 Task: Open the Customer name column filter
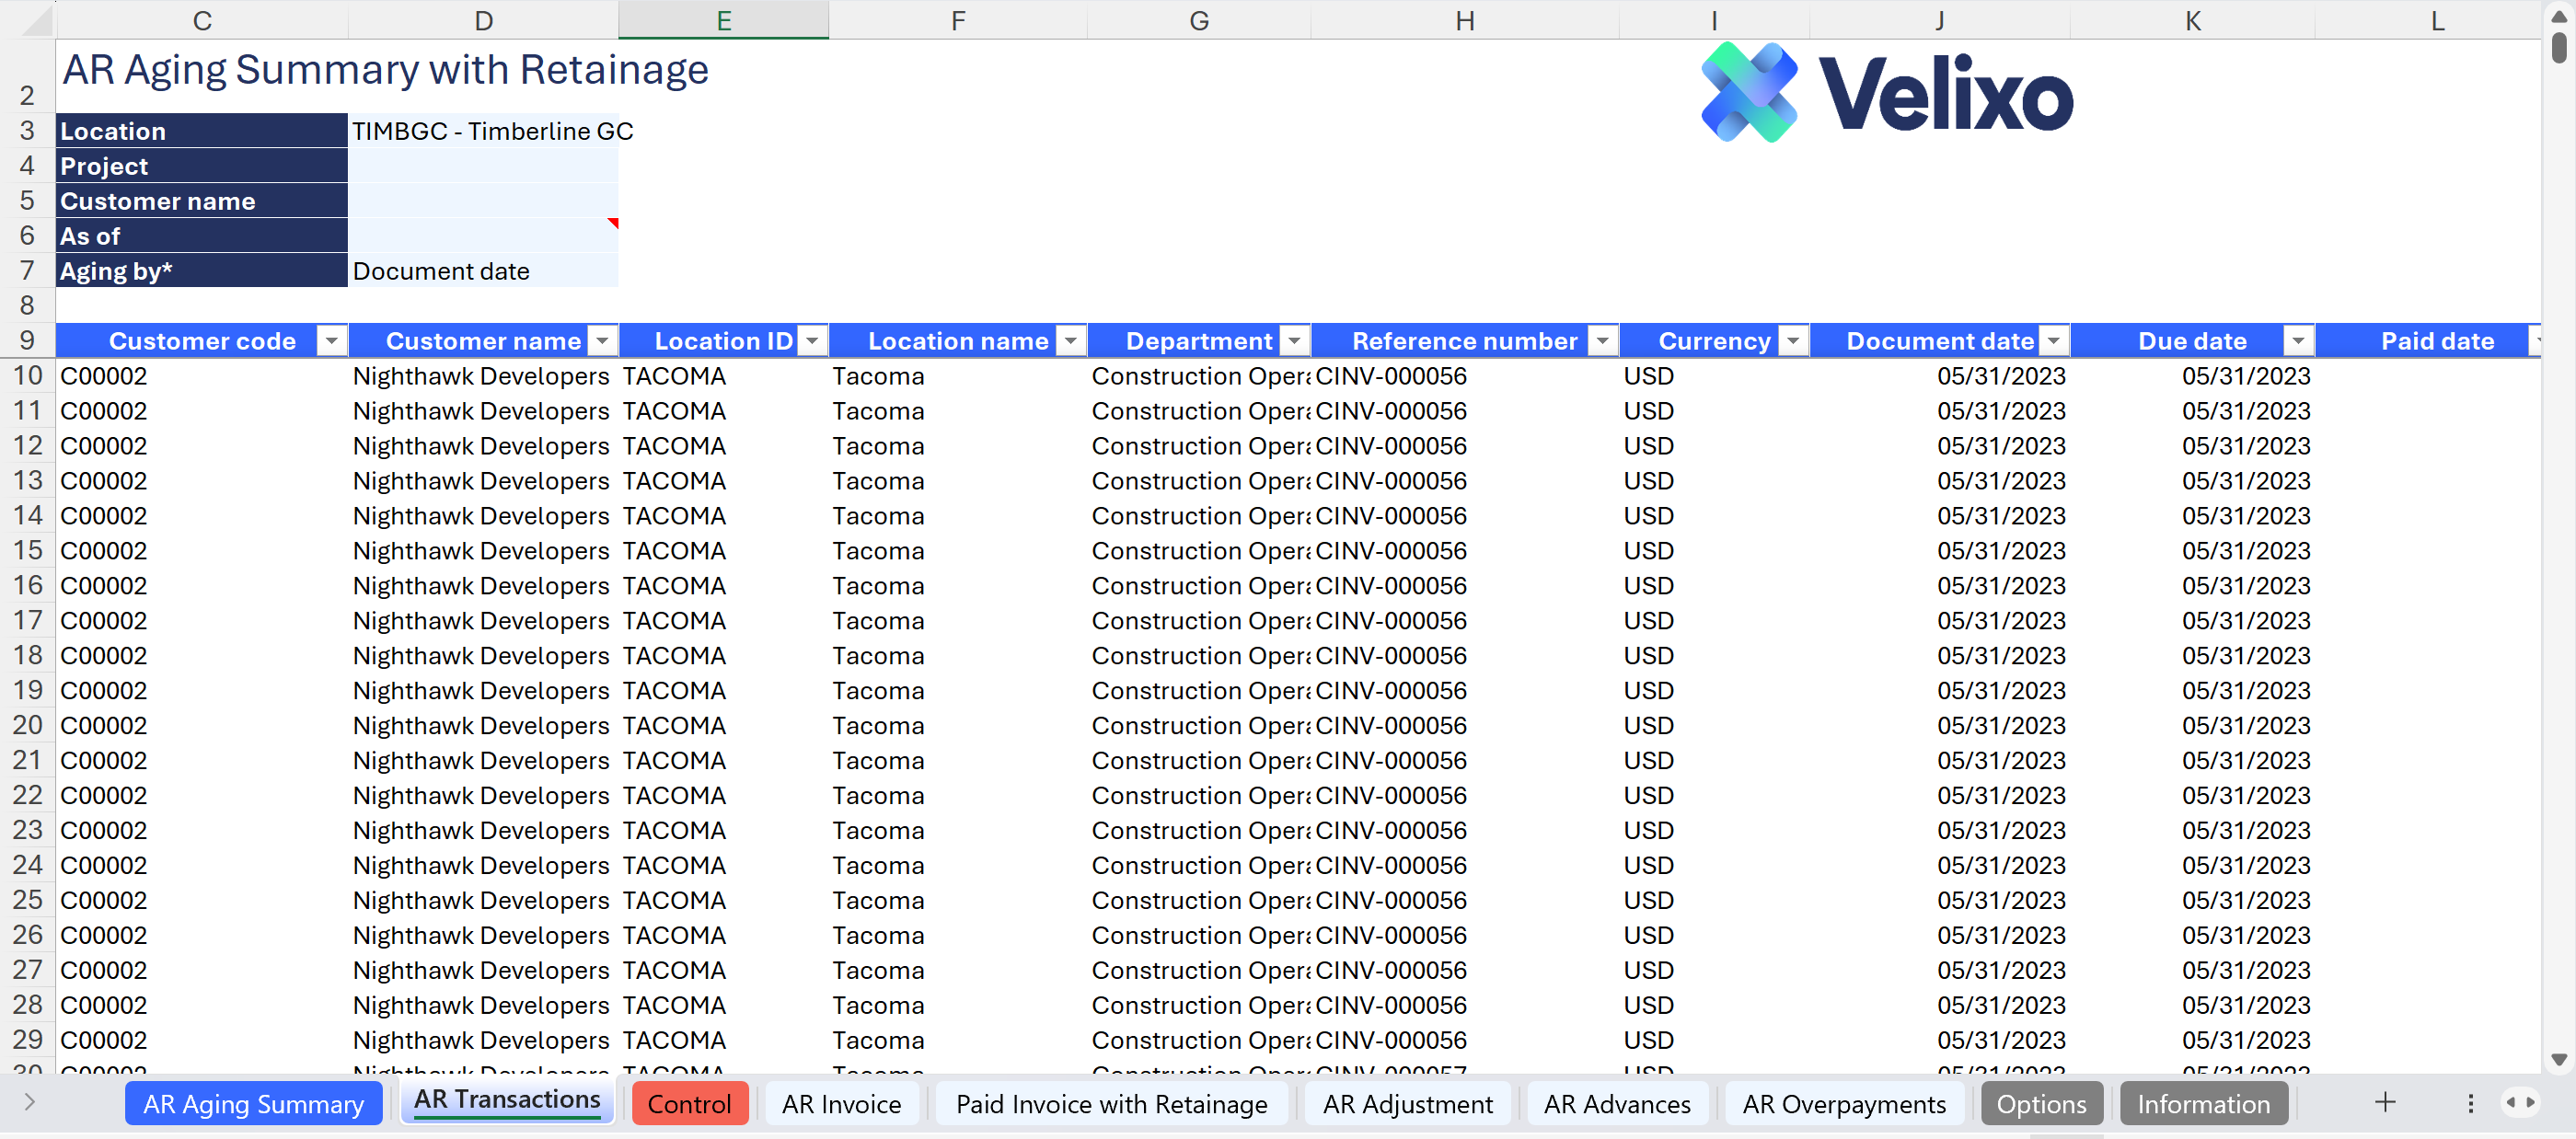[602, 341]
